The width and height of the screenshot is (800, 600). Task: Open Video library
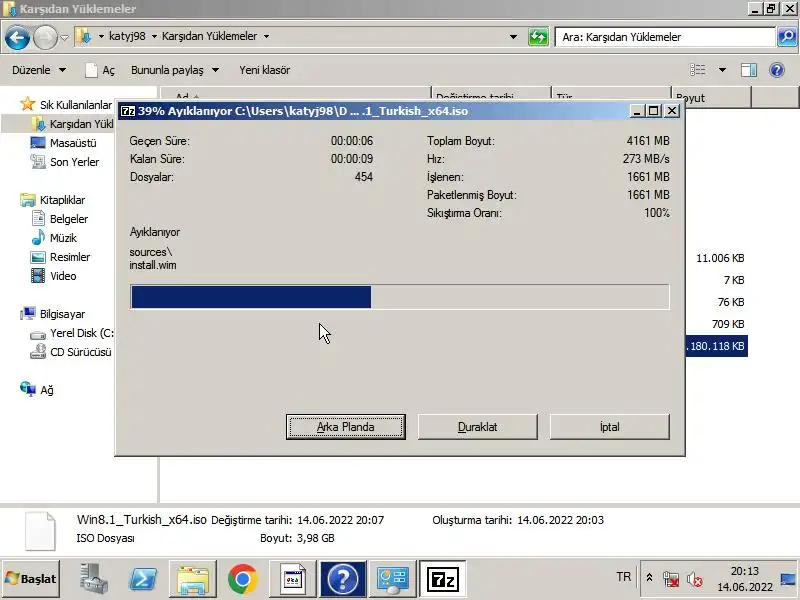53,276
